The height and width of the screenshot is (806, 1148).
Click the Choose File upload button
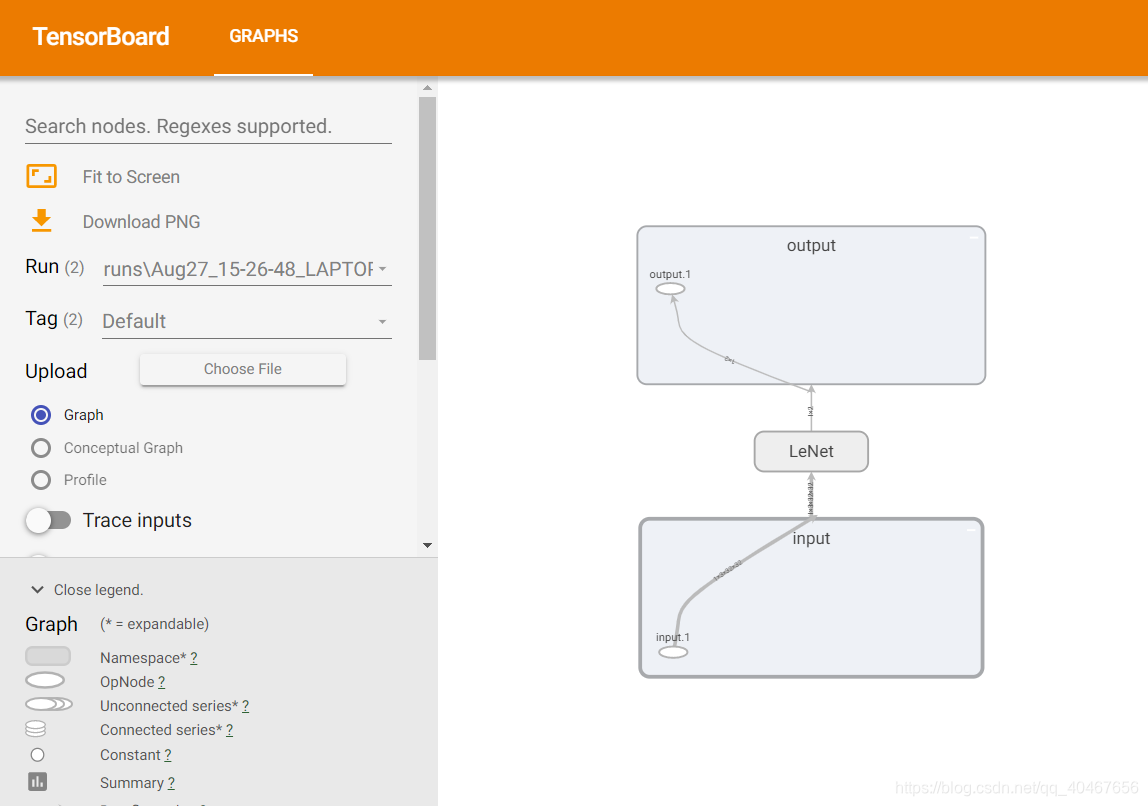click(x=243, y=369)
